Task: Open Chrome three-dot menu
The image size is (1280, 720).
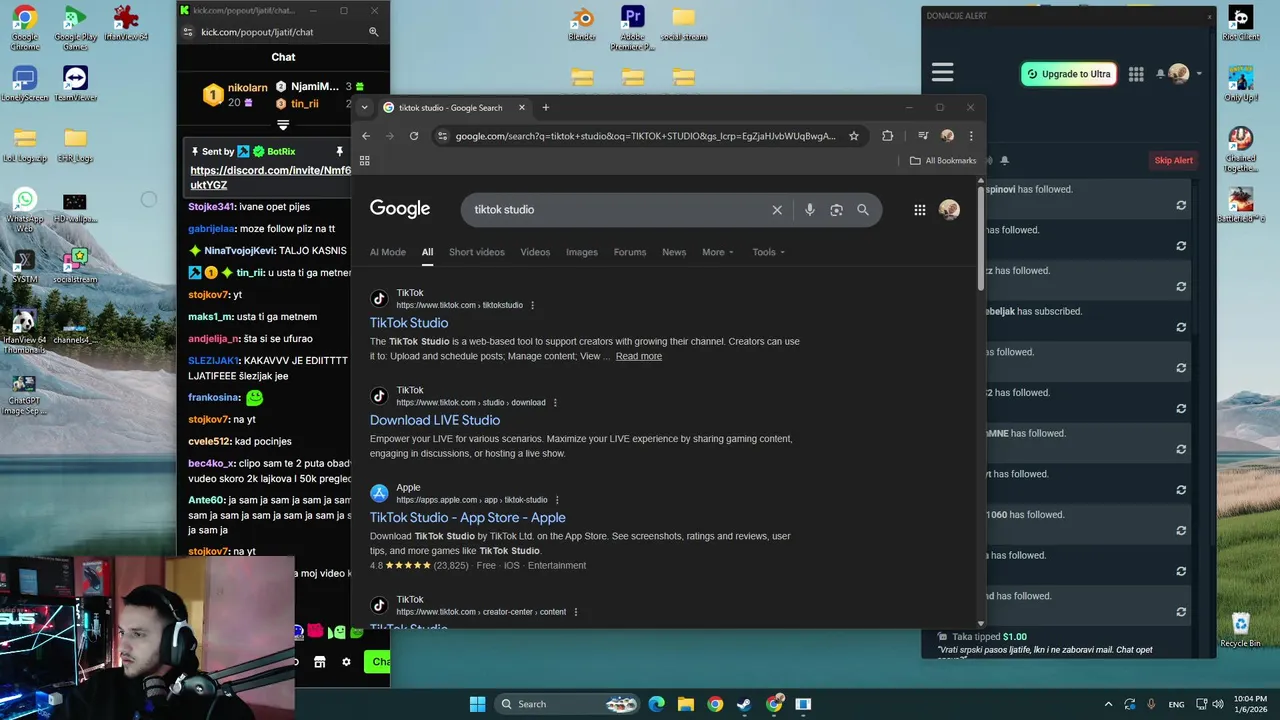Action: coord(970,136)
